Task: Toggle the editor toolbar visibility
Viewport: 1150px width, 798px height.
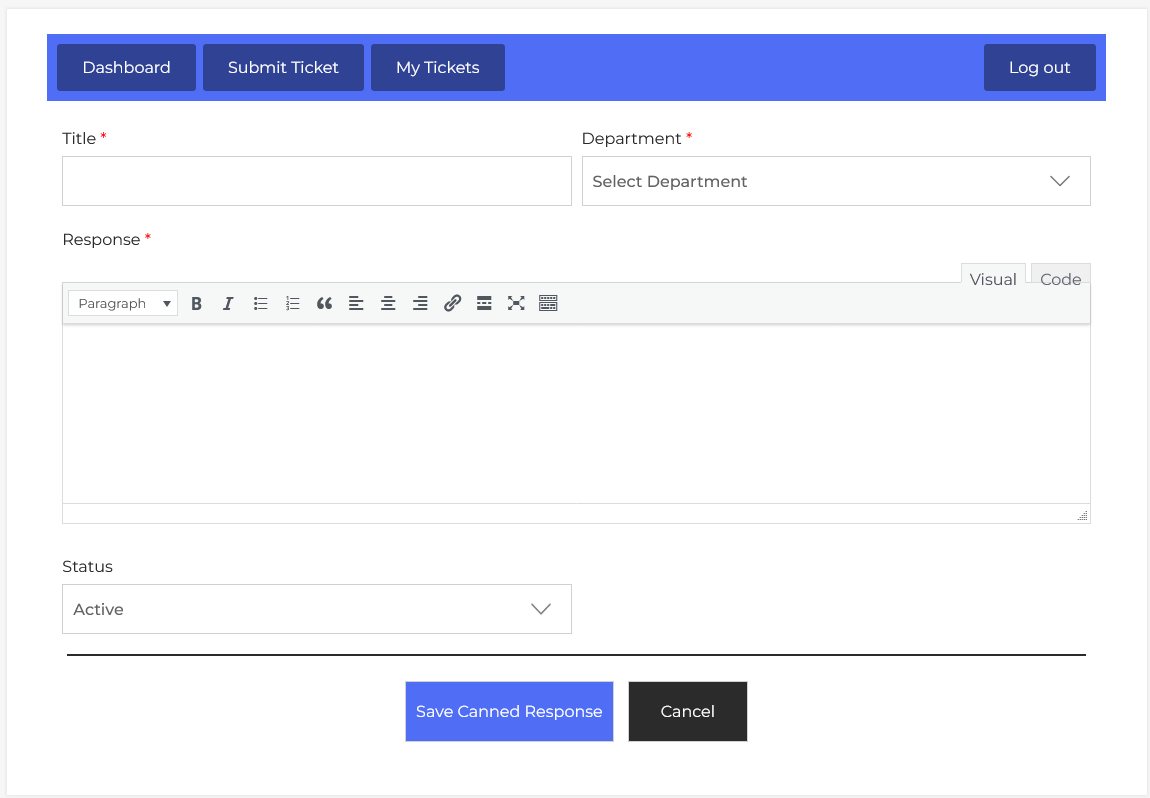Action: (548, 304)
